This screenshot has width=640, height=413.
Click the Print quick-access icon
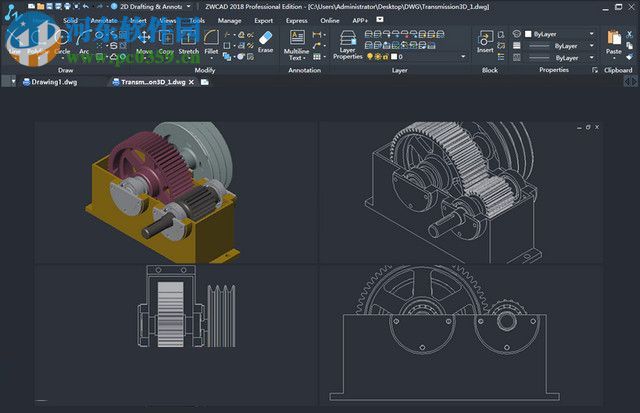67,7
